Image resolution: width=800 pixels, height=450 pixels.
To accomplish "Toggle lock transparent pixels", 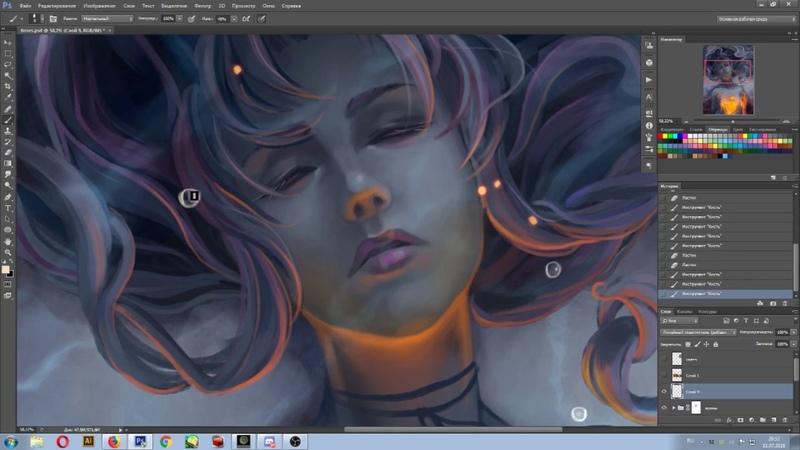I will click(688, 344).
